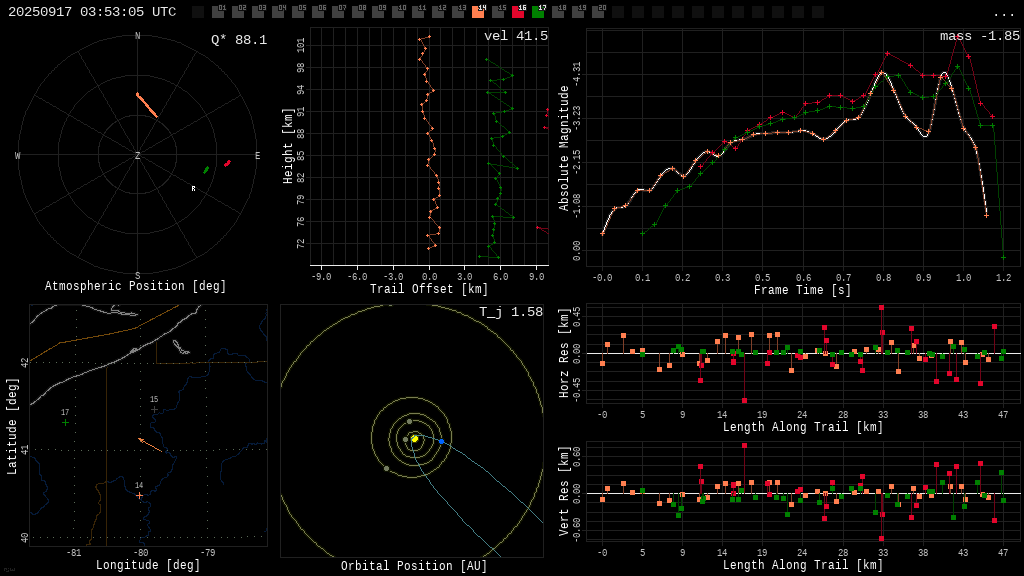Select the gray station 01 box
1024x576 pixels.
(218, 12)
